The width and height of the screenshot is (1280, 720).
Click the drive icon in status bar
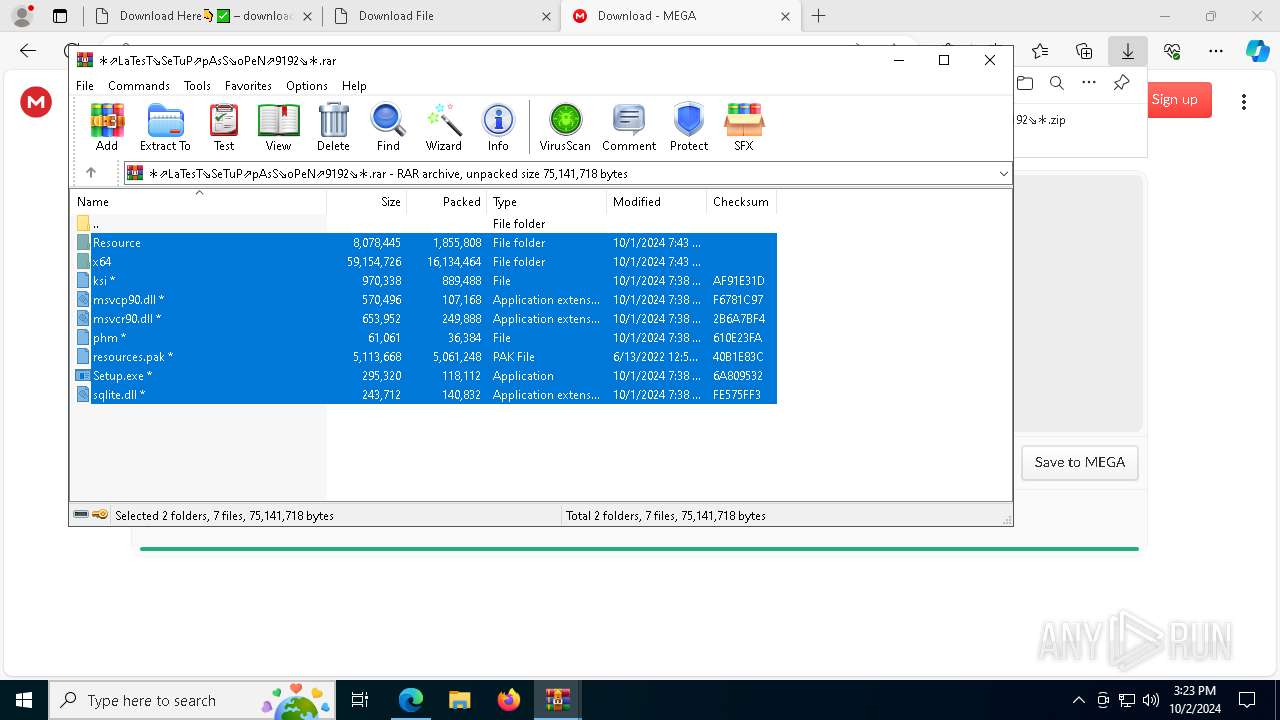click(81, 515)
